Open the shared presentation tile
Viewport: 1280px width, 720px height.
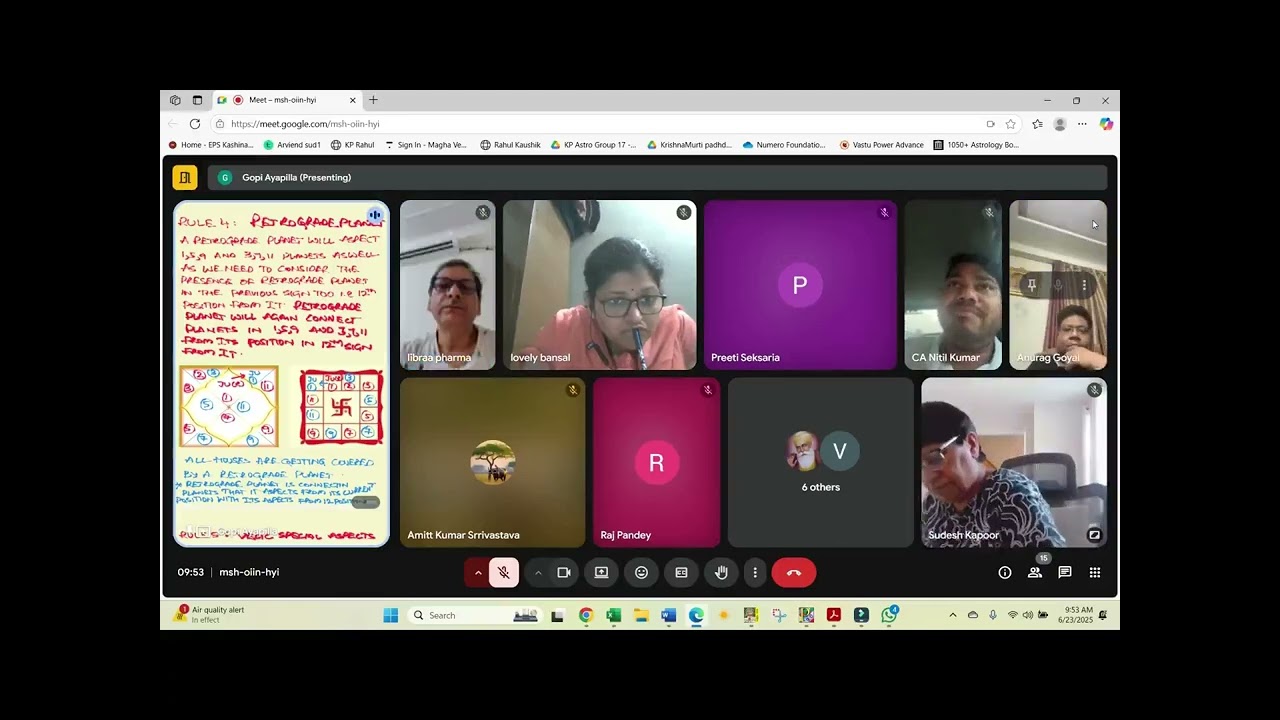point(282,373)
